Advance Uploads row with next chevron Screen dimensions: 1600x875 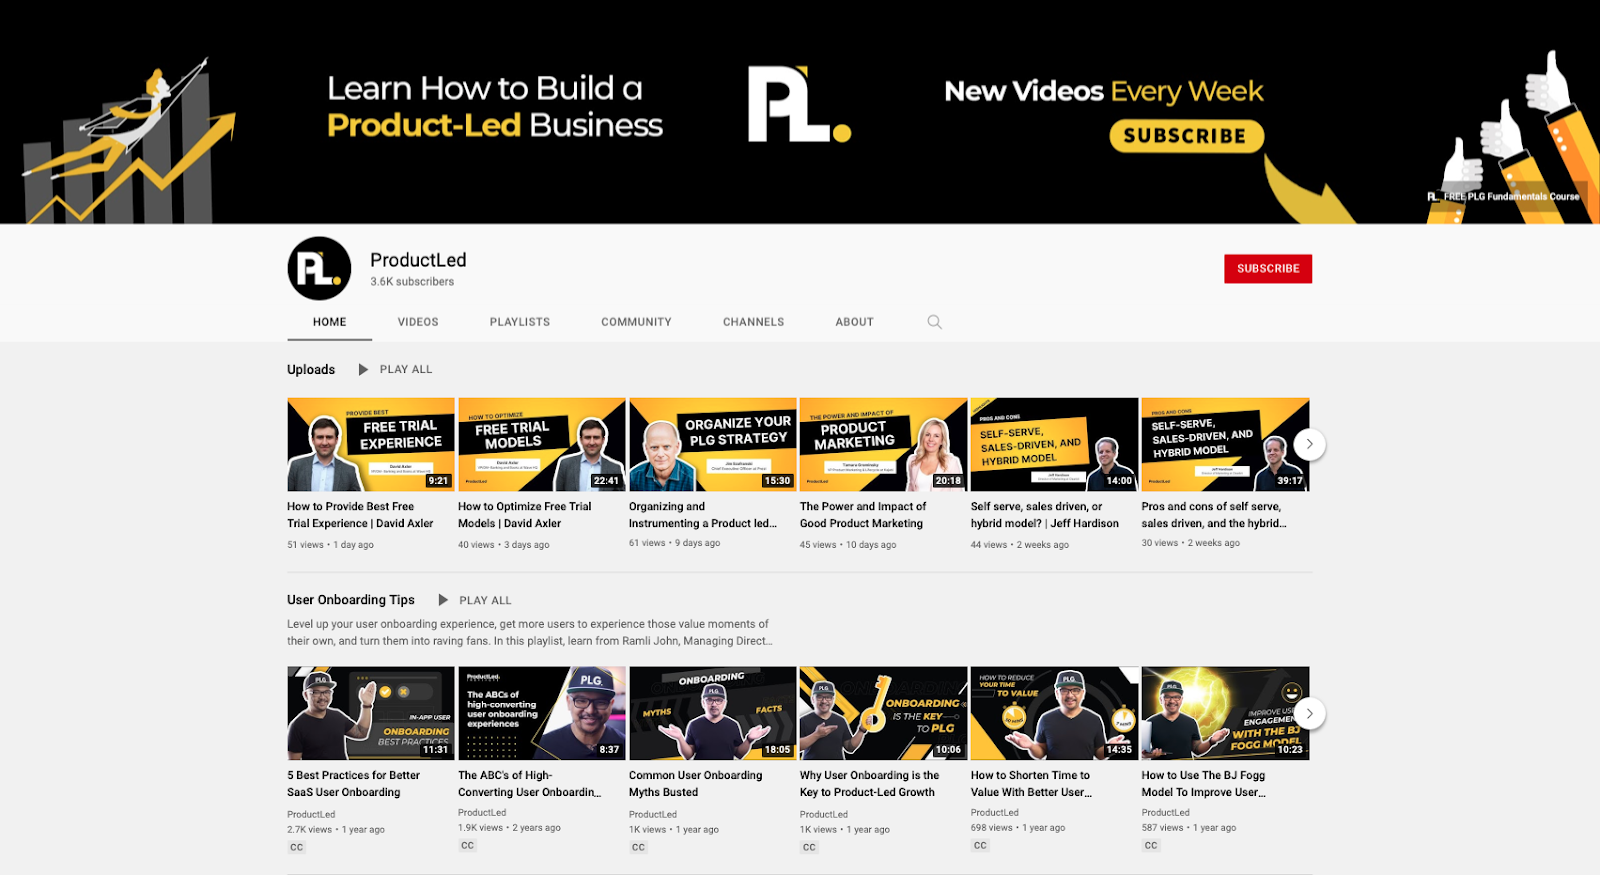1309,444
